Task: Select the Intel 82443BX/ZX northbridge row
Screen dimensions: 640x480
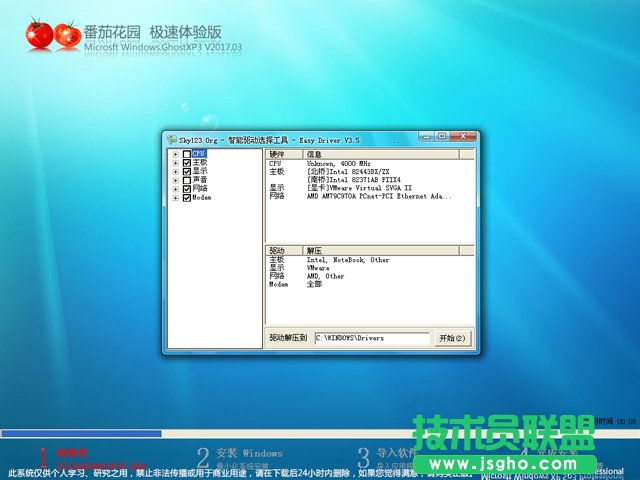Action: [370, 171]
